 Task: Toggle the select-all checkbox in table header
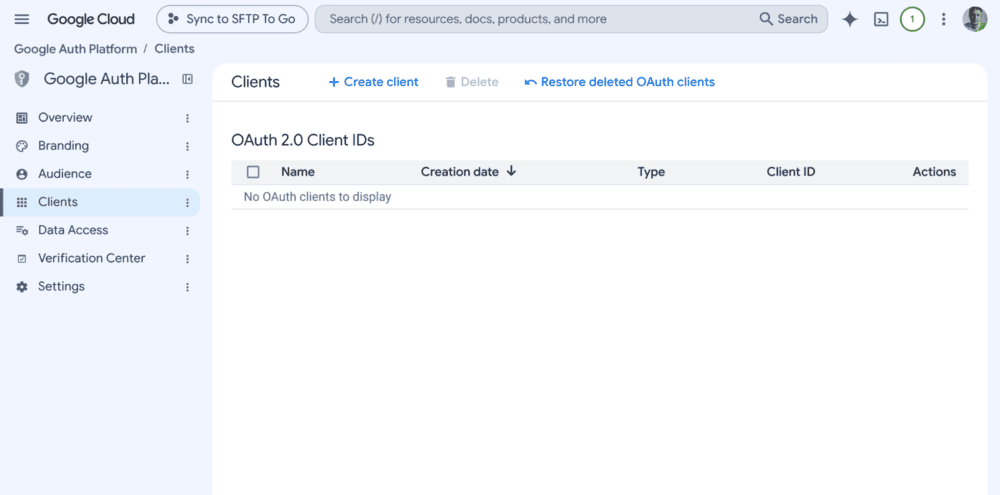[253, 172]
